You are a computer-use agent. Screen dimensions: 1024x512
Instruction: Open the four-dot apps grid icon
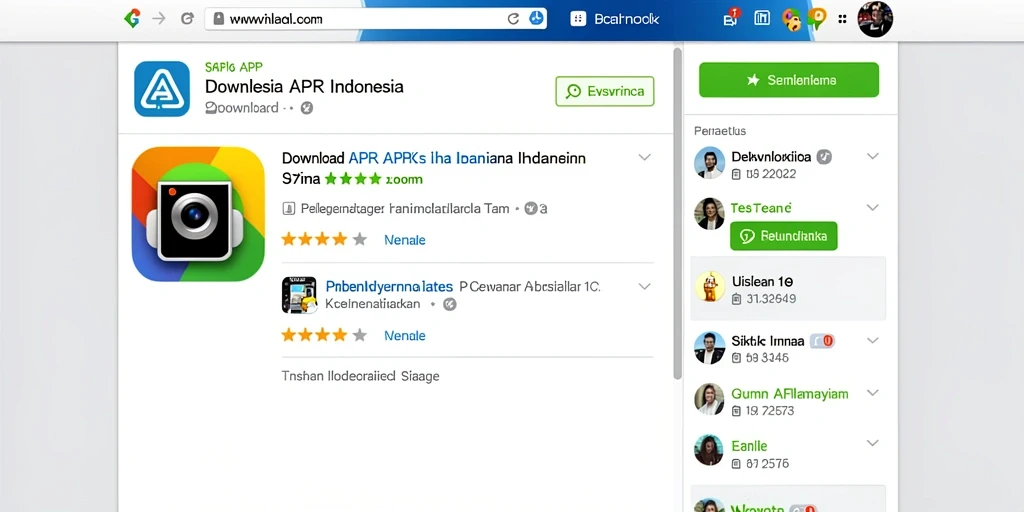point(842,19)
